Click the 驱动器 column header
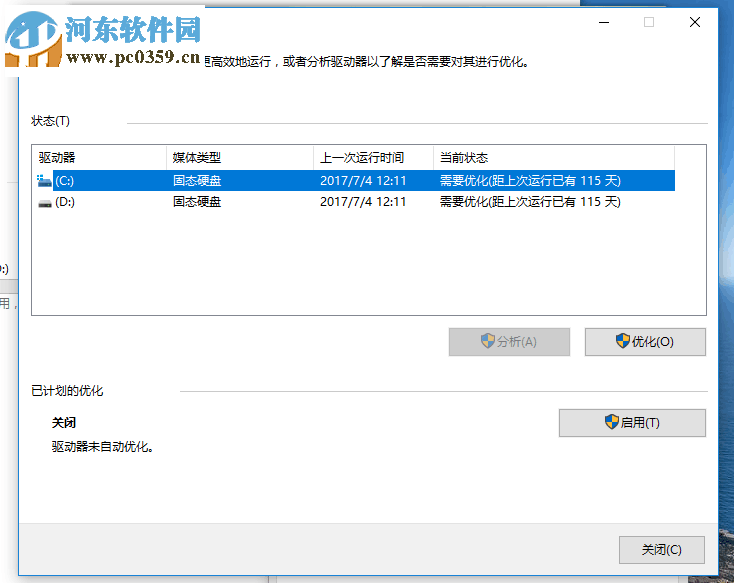The height and width of the screenshot is (583, 734). click(x=99, y=158)
